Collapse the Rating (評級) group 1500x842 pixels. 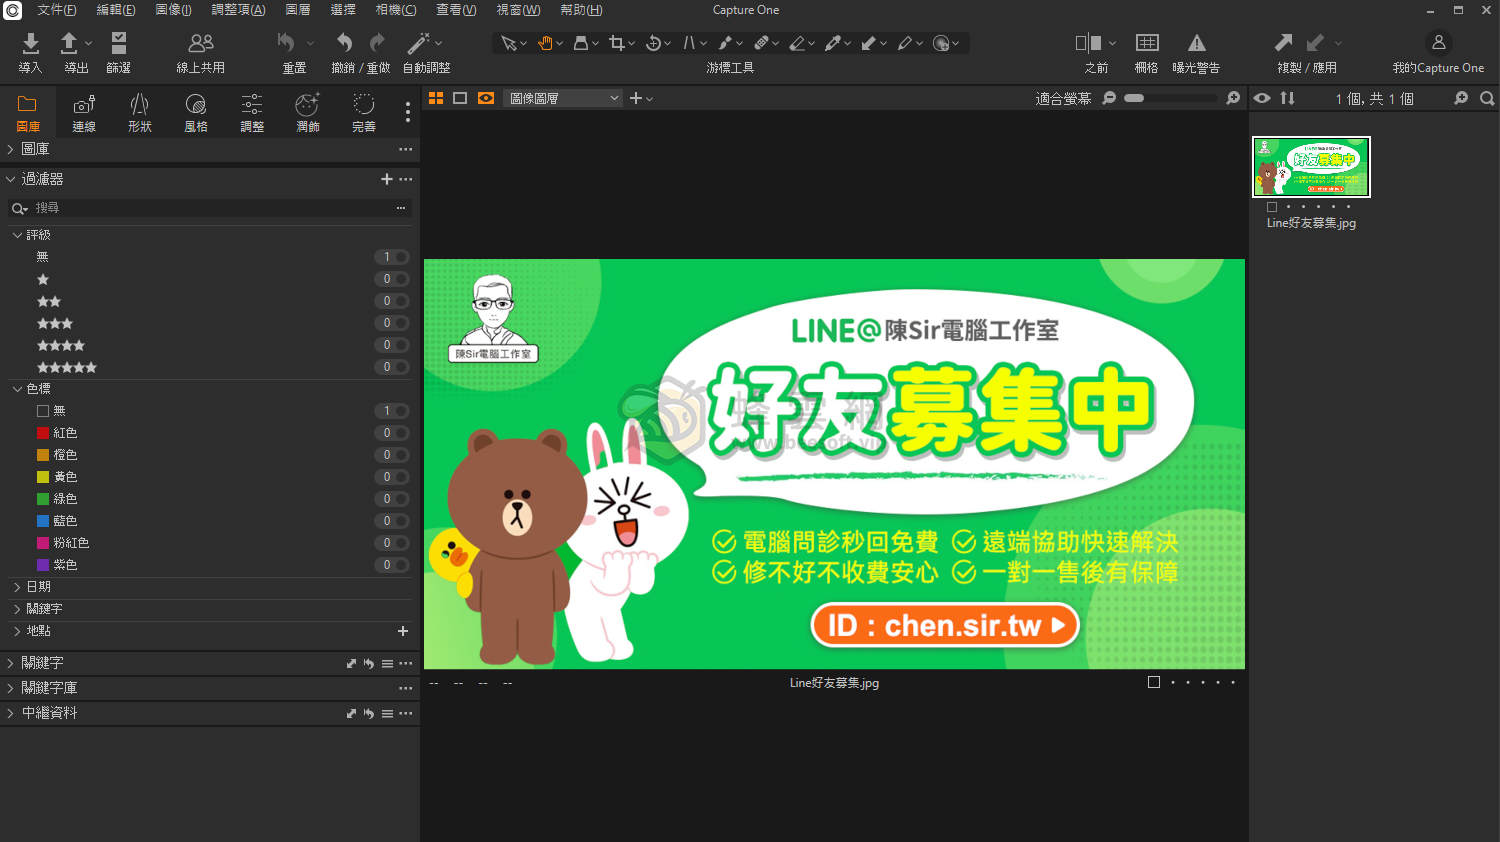[x=17, y=235]
